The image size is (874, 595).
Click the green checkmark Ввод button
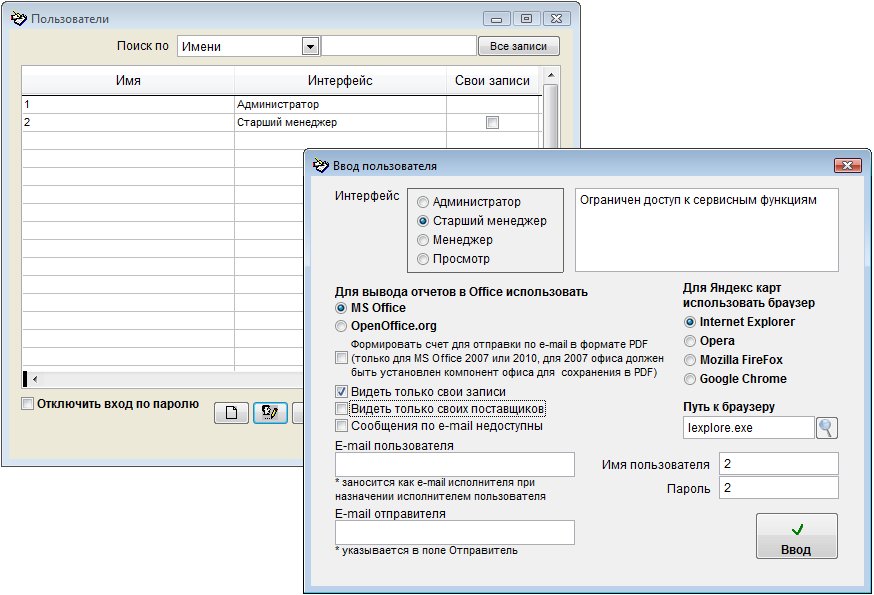[797, 536]
